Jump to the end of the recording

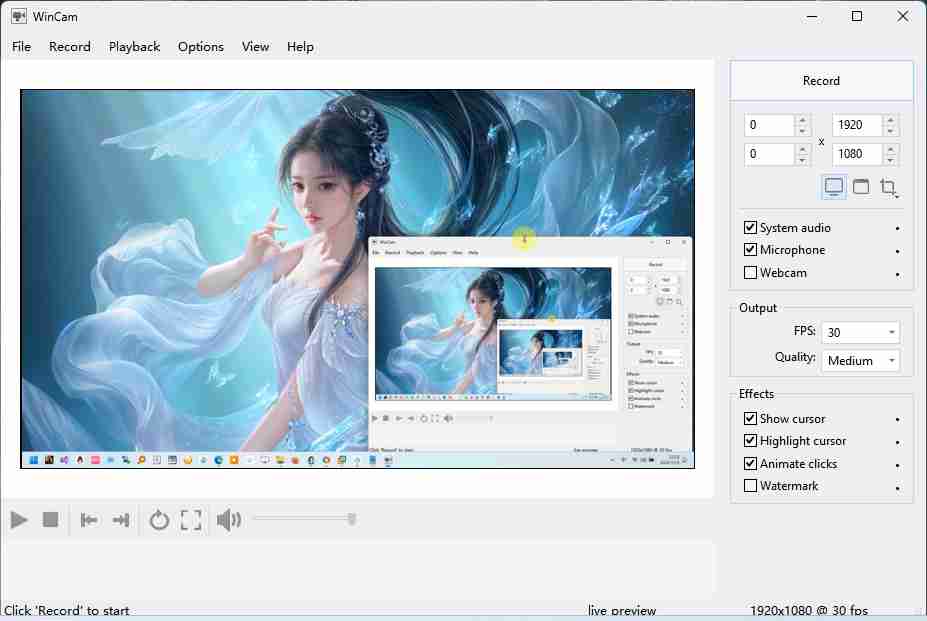(121, 519)
